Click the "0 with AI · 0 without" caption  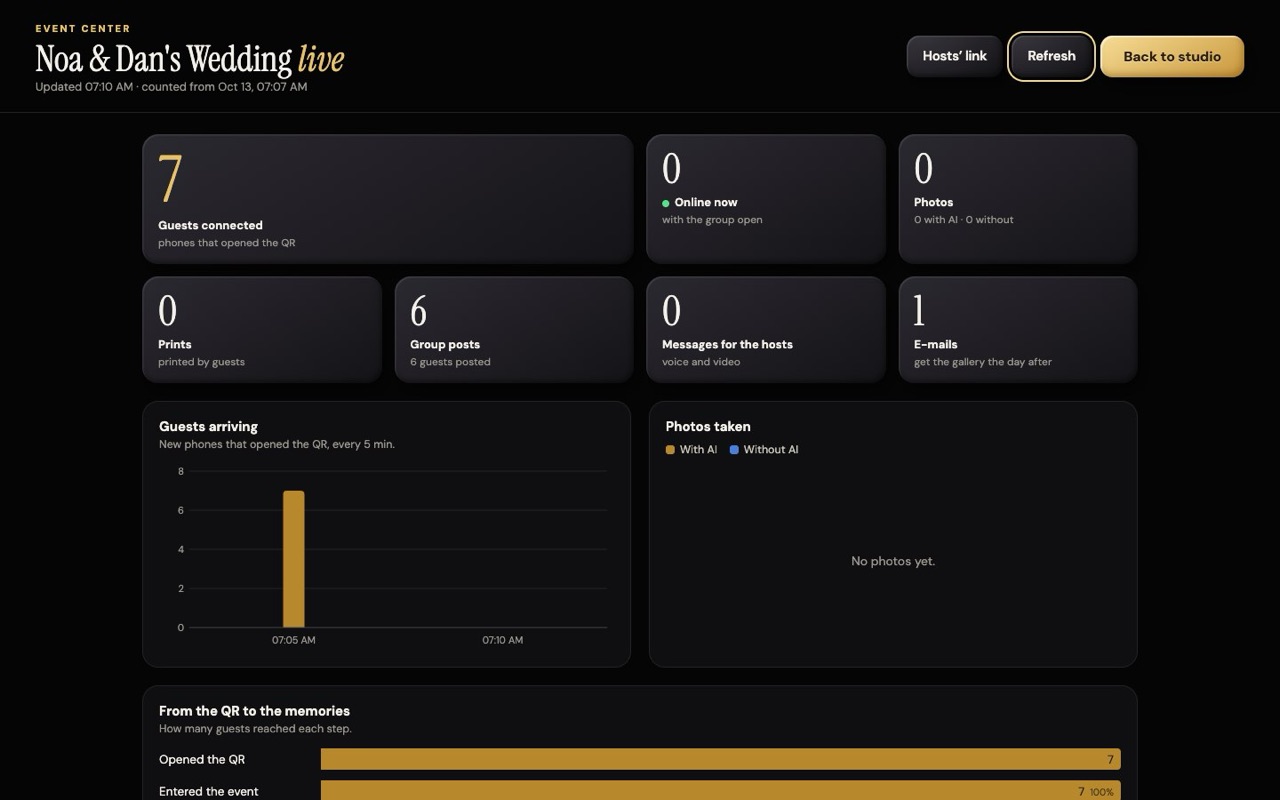point(964,220)
